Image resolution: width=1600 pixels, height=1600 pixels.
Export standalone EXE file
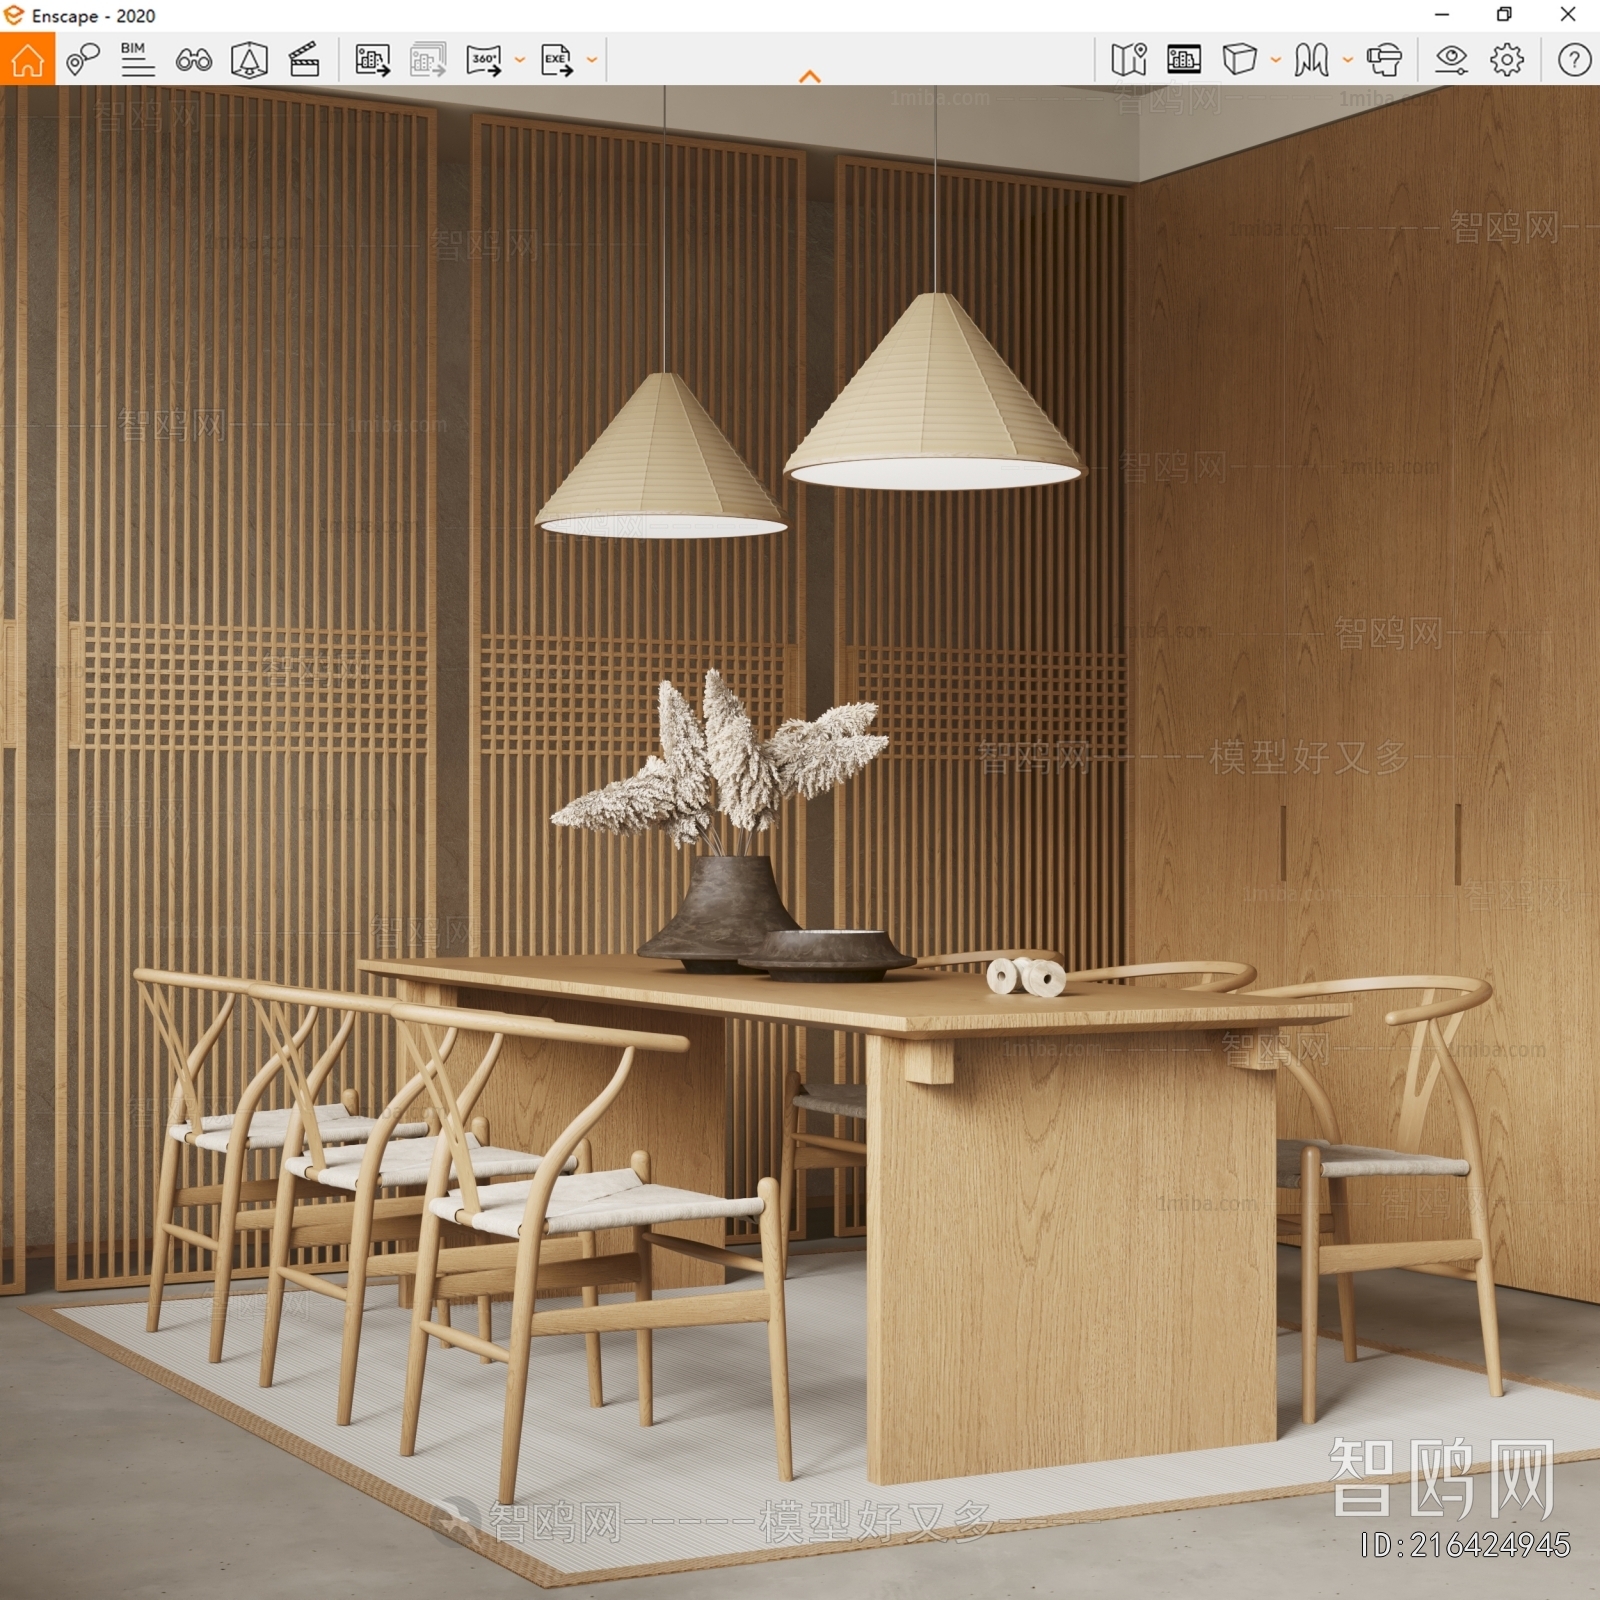557,60
